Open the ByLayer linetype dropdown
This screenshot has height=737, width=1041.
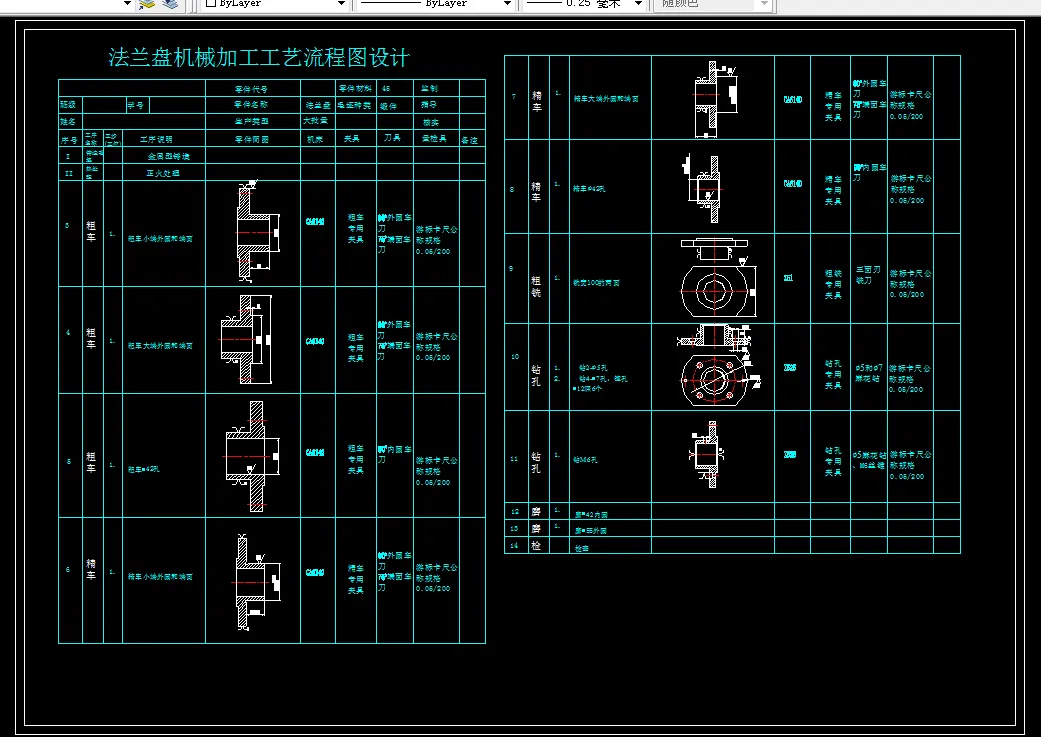click(436, 4)
